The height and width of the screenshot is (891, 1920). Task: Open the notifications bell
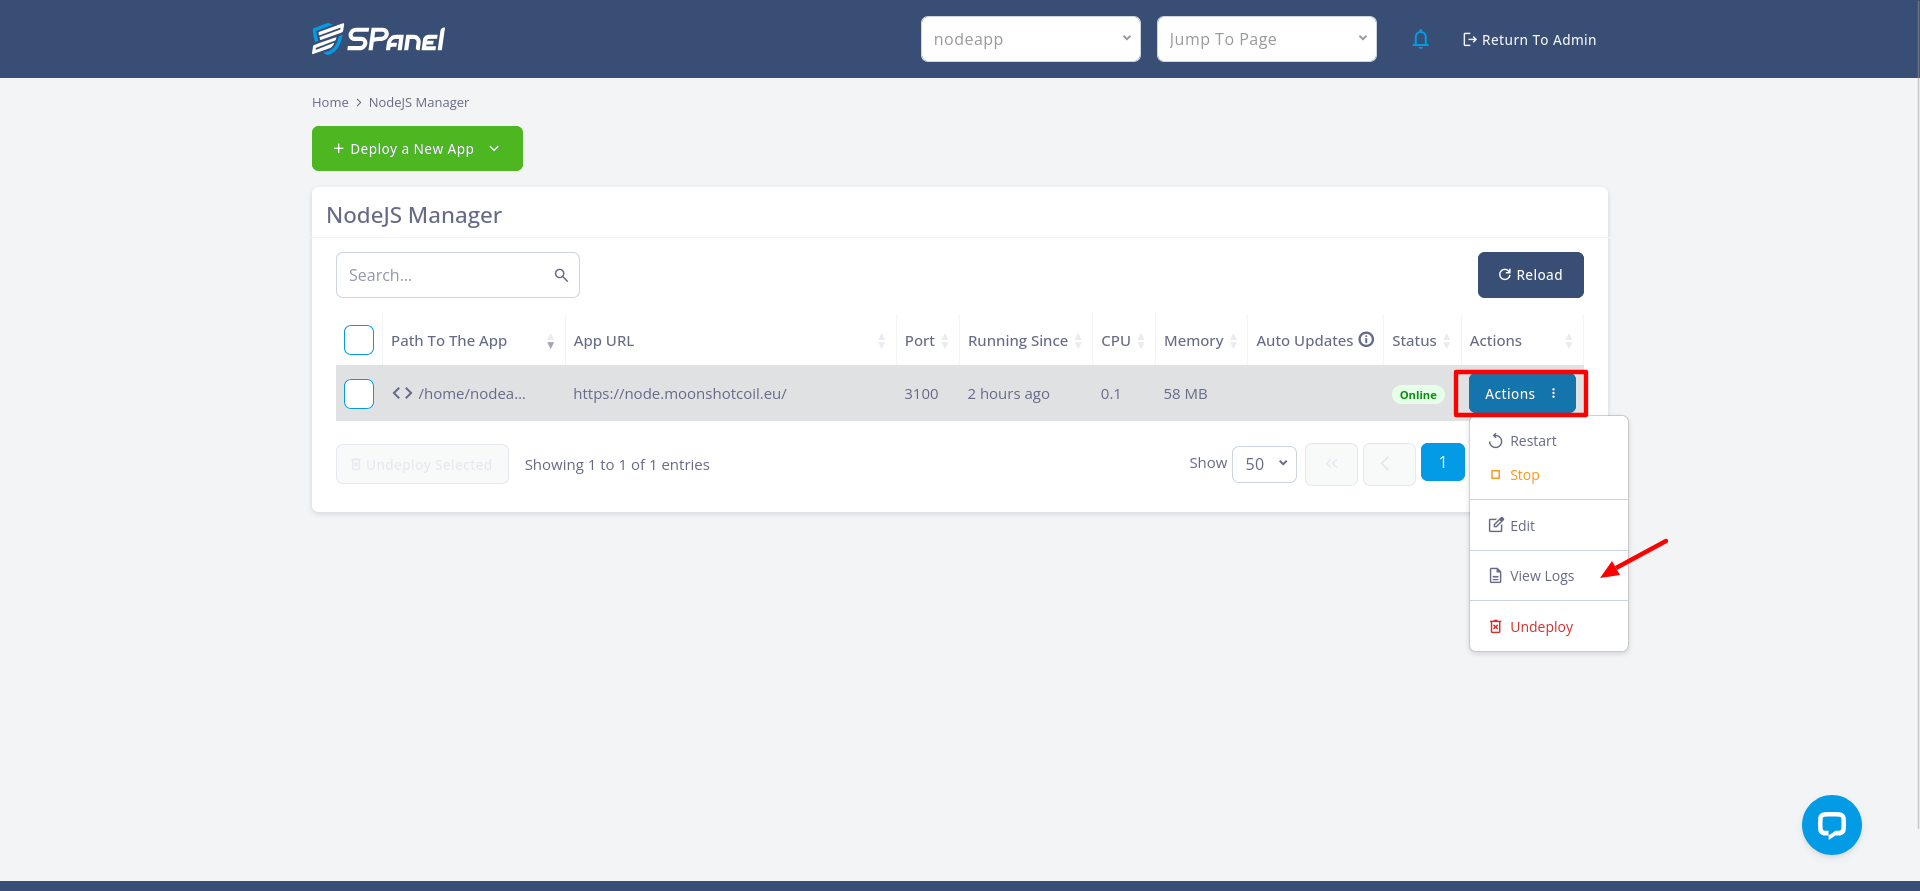point(1420,39)
